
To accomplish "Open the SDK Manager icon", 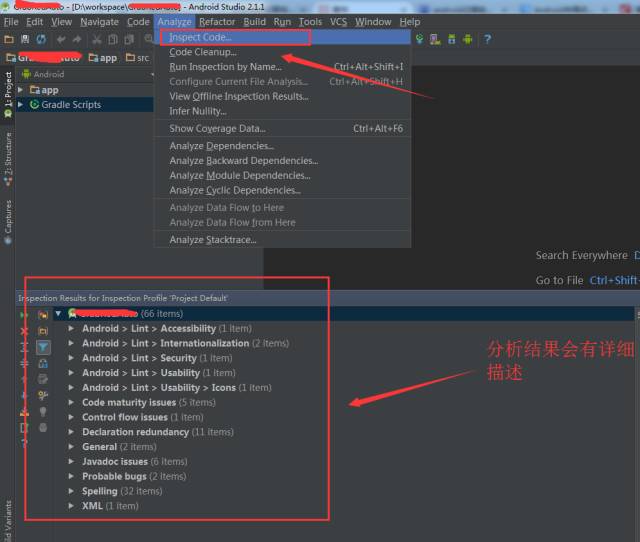I will point(451,39).
